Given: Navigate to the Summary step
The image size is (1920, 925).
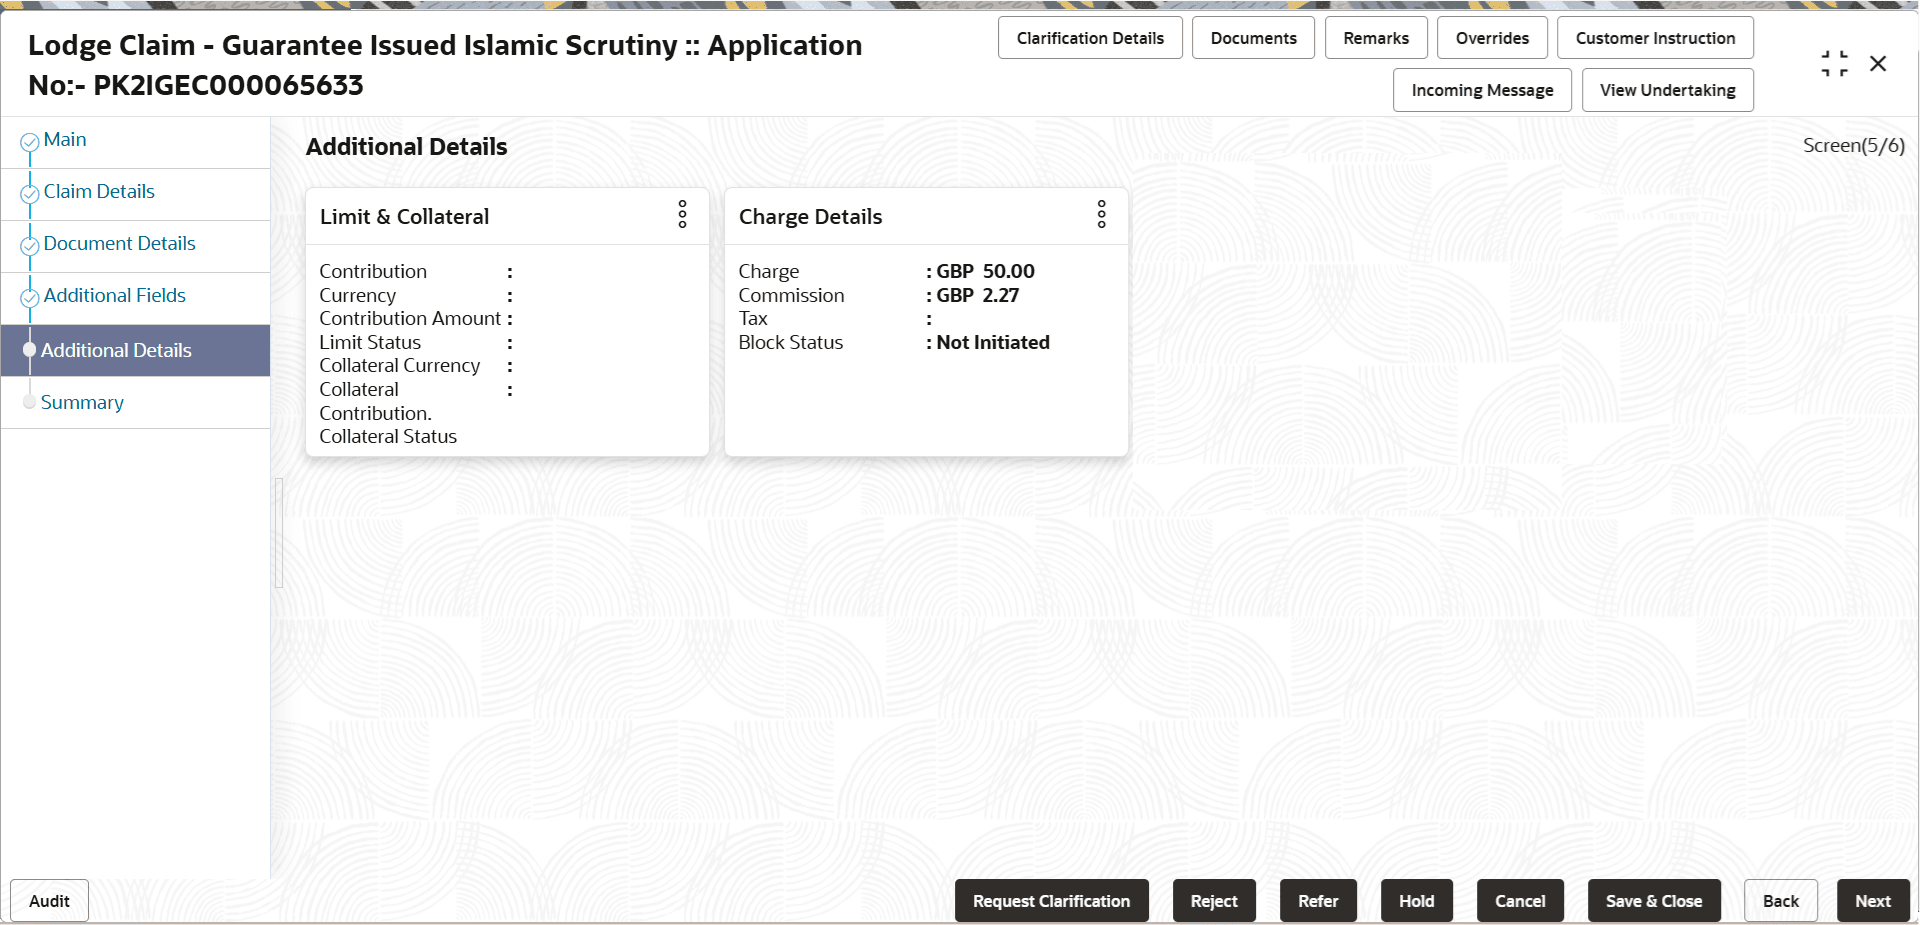Looking at the screenshot, I should click(x=82, y=401).
